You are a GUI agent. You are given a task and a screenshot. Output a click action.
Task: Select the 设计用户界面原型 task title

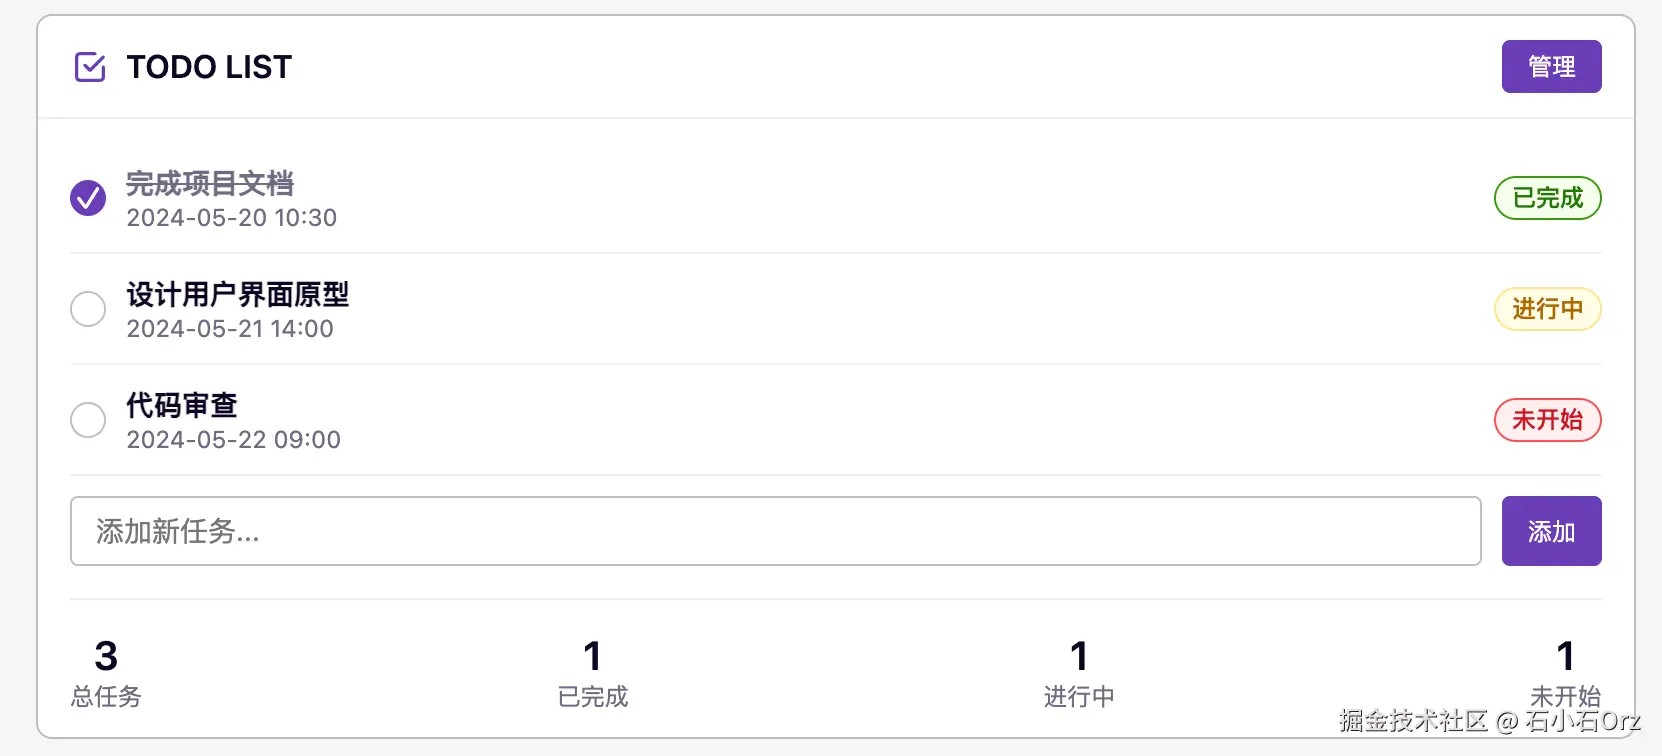point(237,294)
